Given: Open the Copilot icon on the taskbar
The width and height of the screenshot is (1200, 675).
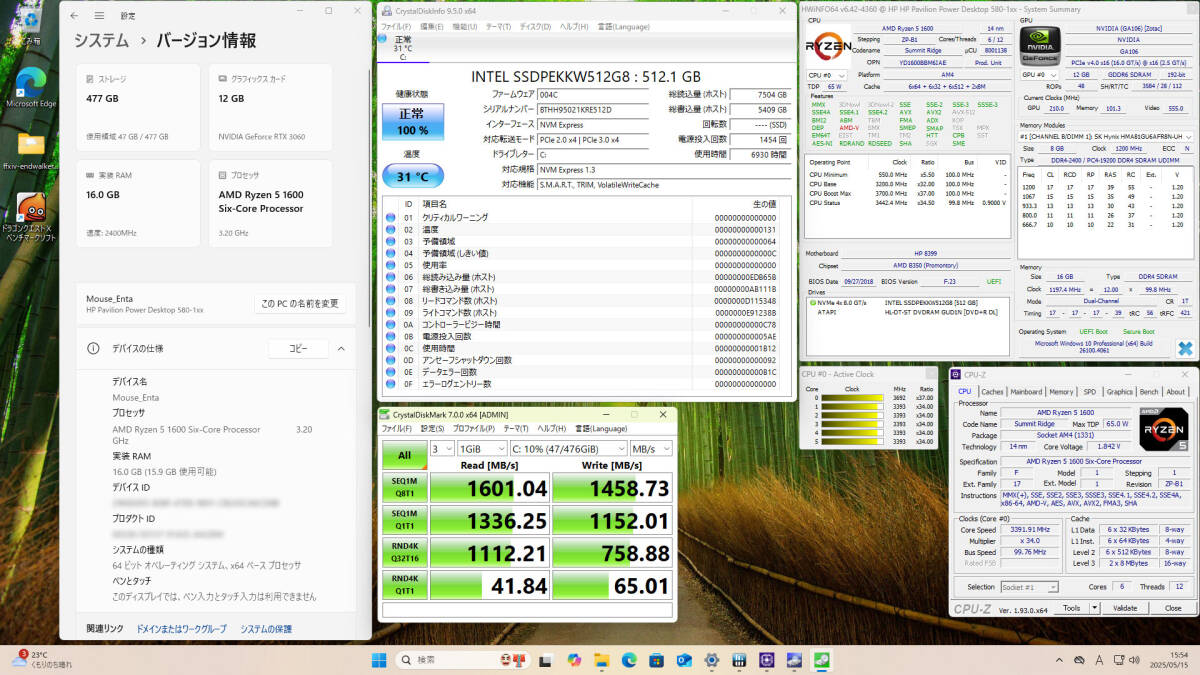Looking at the screenshot, I should (x=573, y=660).
